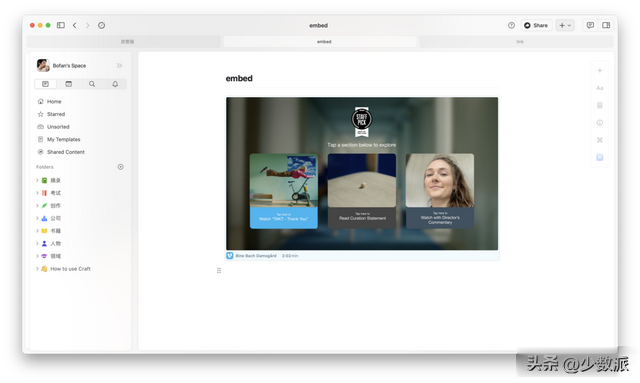Click the block drag handle below video
Screen dimensions: 640x383
219,270
